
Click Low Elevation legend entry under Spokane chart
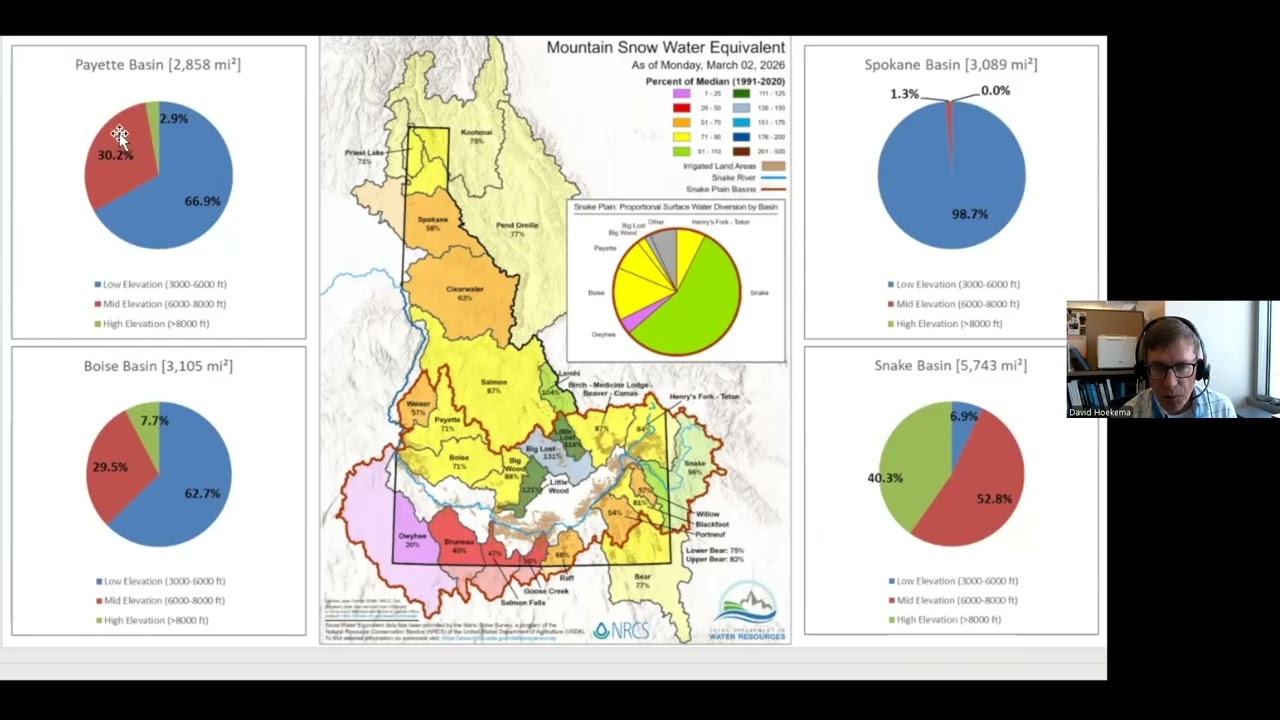point(953,284)
